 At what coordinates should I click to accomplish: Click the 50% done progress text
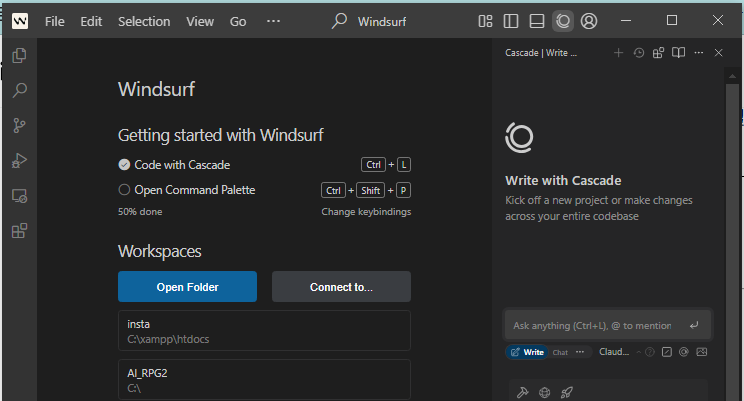tap(140, 212)
